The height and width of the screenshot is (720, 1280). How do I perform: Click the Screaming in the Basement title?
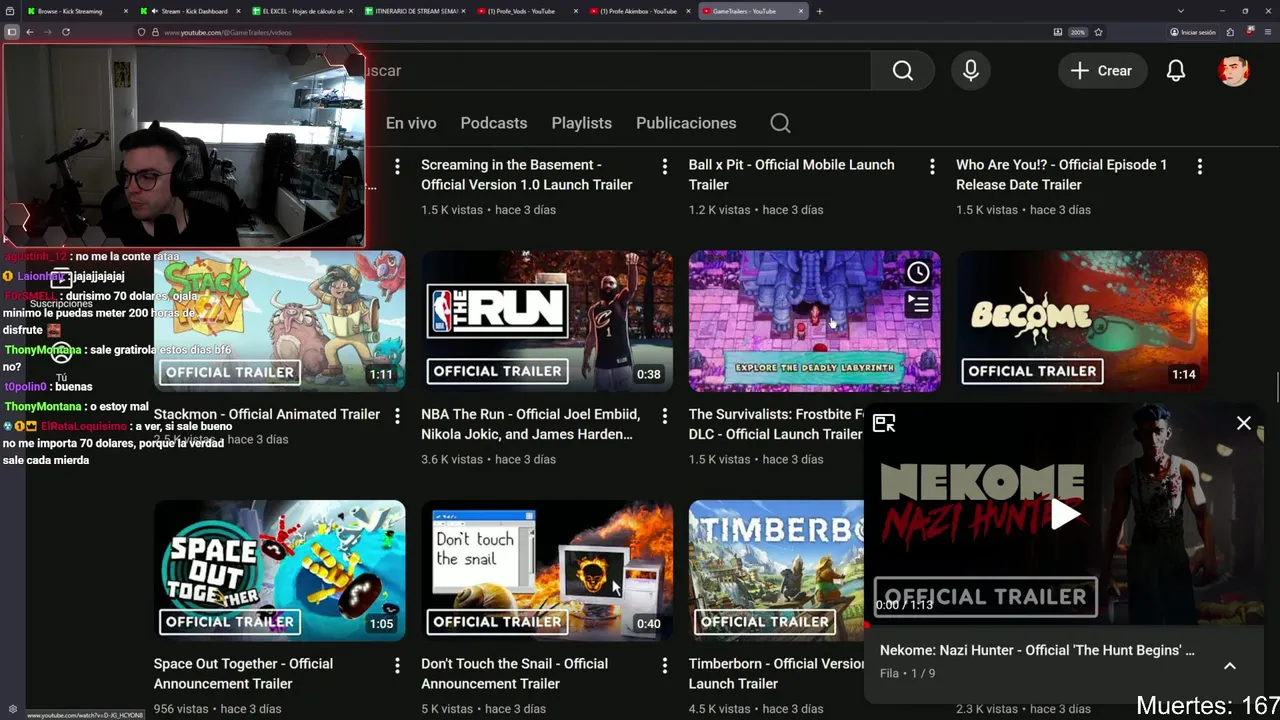coord(526,175)
